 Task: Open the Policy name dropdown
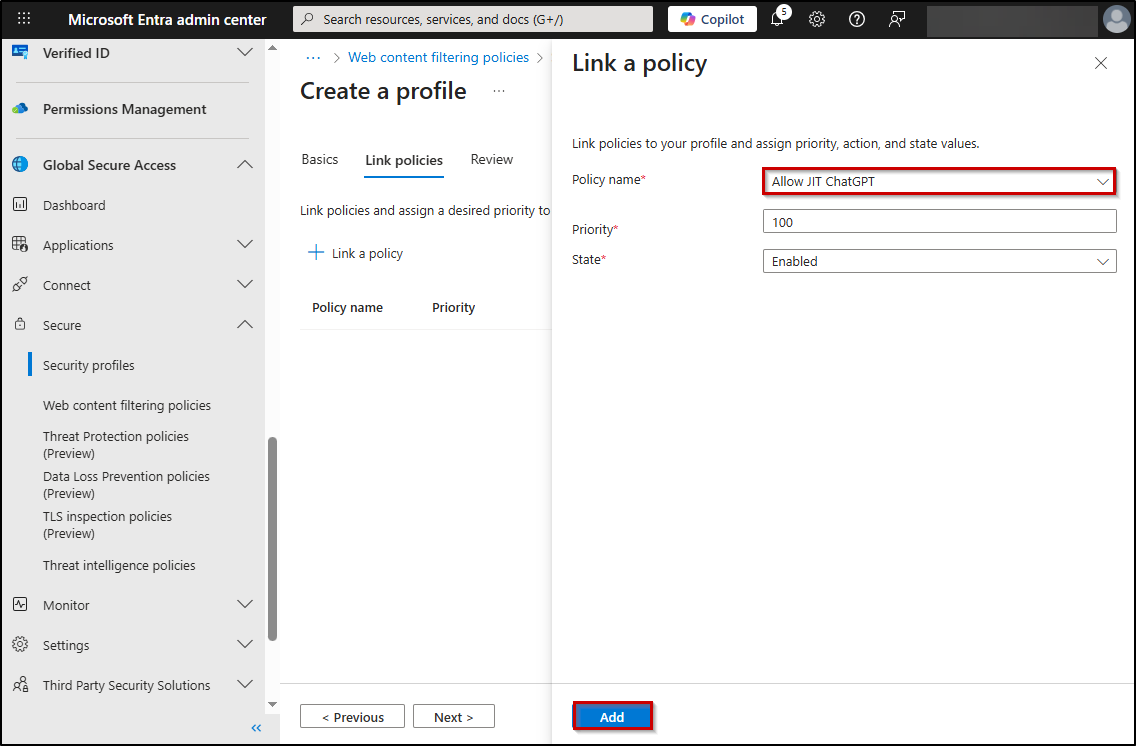pos(938,182)
